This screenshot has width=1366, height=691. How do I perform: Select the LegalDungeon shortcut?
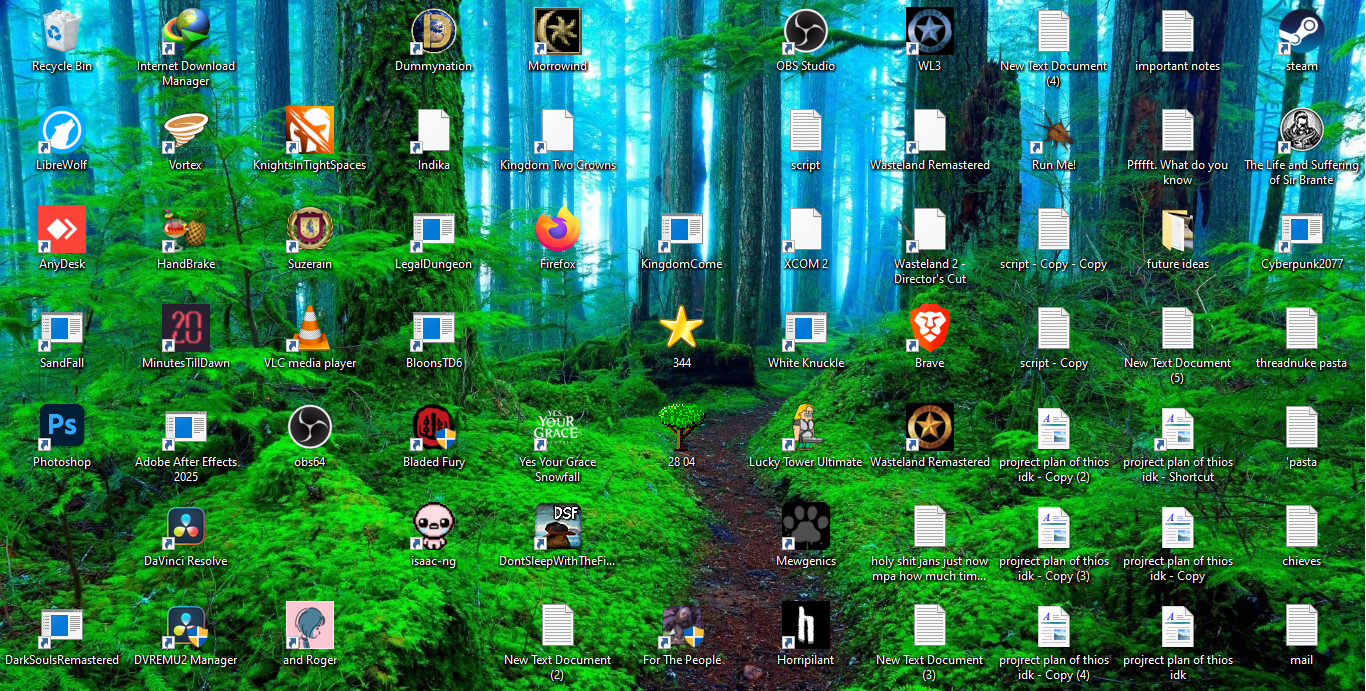coord(434,229)
